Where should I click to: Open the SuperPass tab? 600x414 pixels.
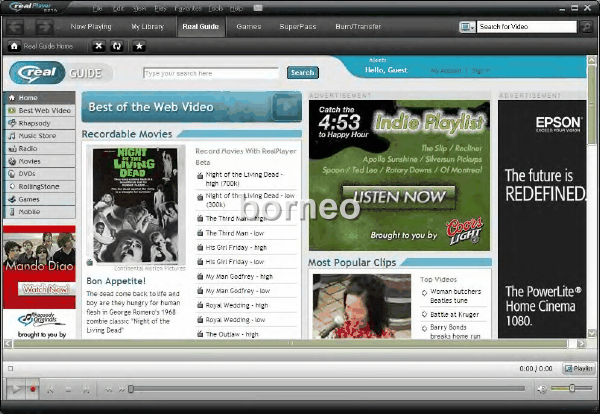click(298, 26)
